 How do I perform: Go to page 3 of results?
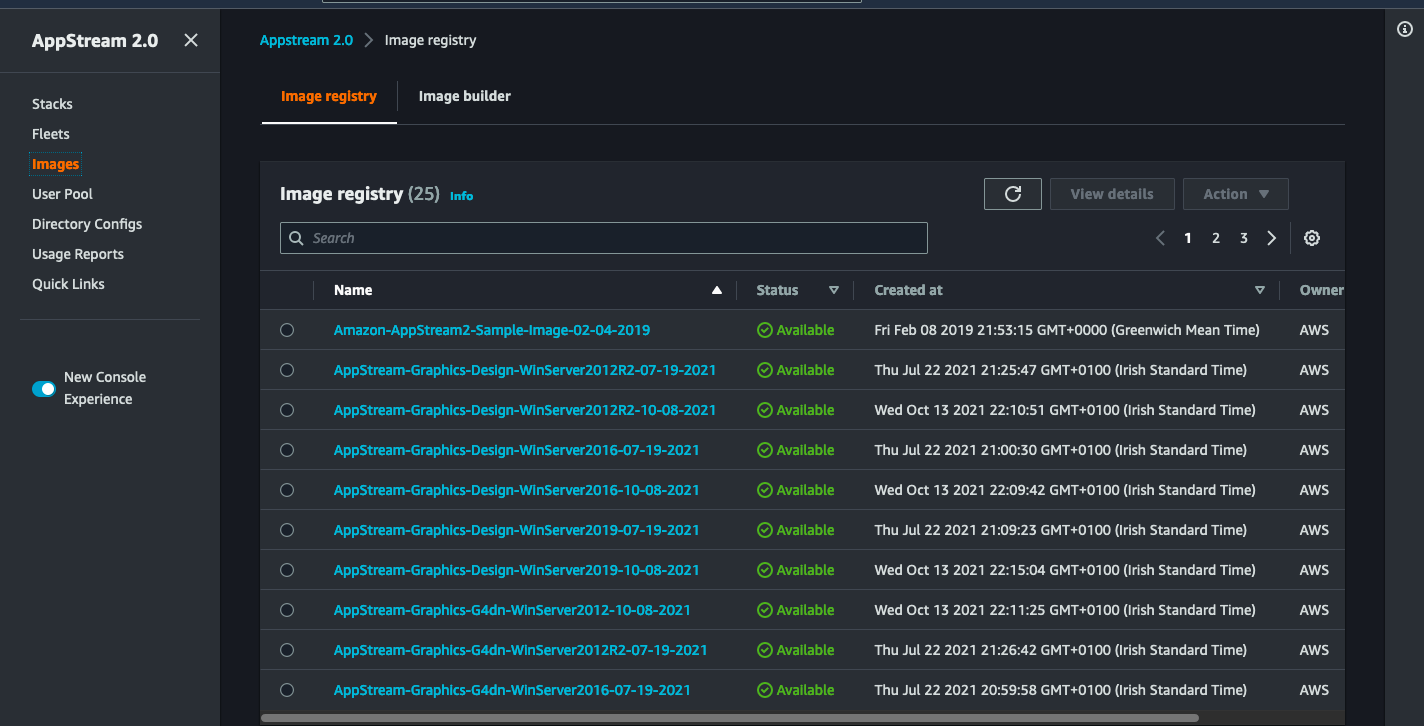point(1244,238)
